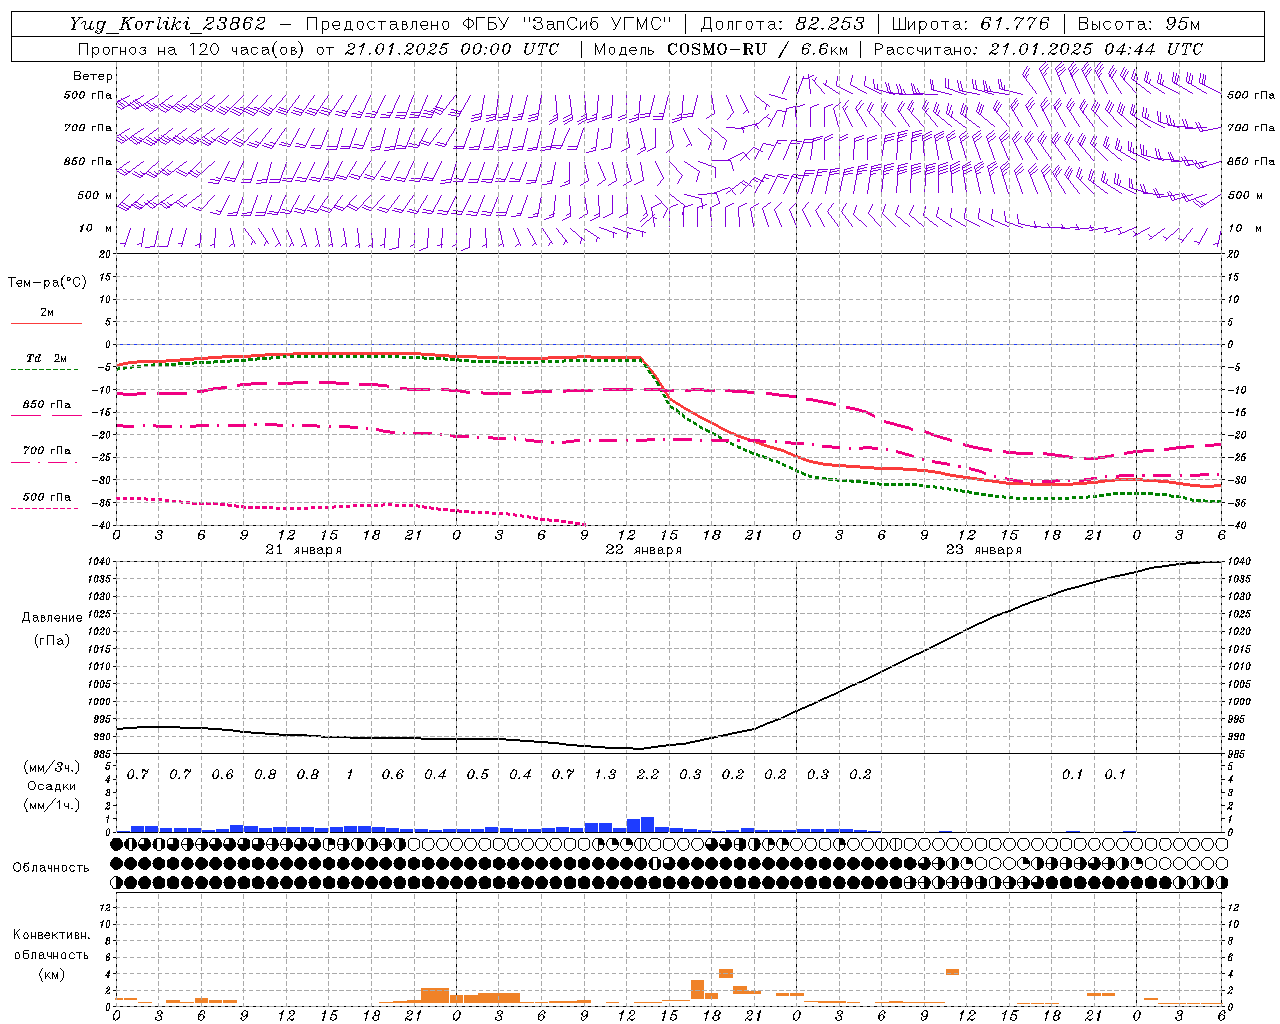Click the 700 гПа temperature legend entry

click(46, 450)
